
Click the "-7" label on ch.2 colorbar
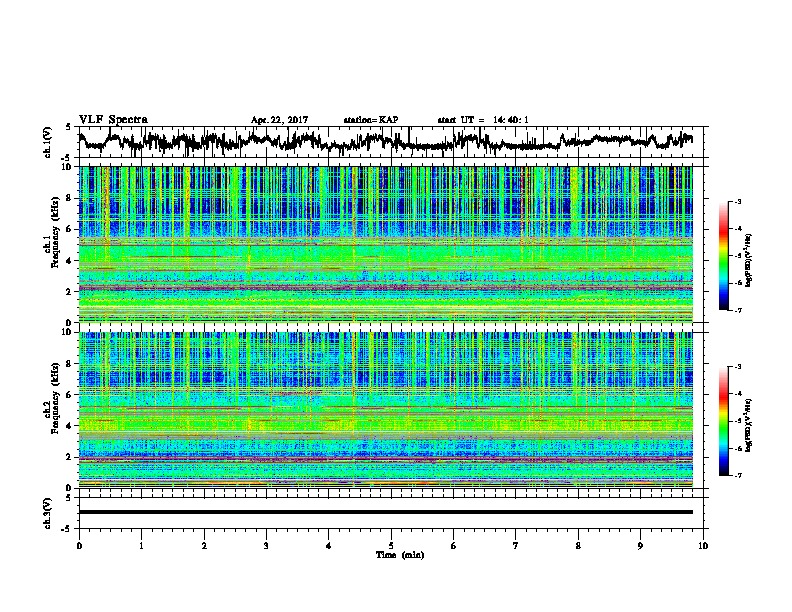tap(738, 476)
